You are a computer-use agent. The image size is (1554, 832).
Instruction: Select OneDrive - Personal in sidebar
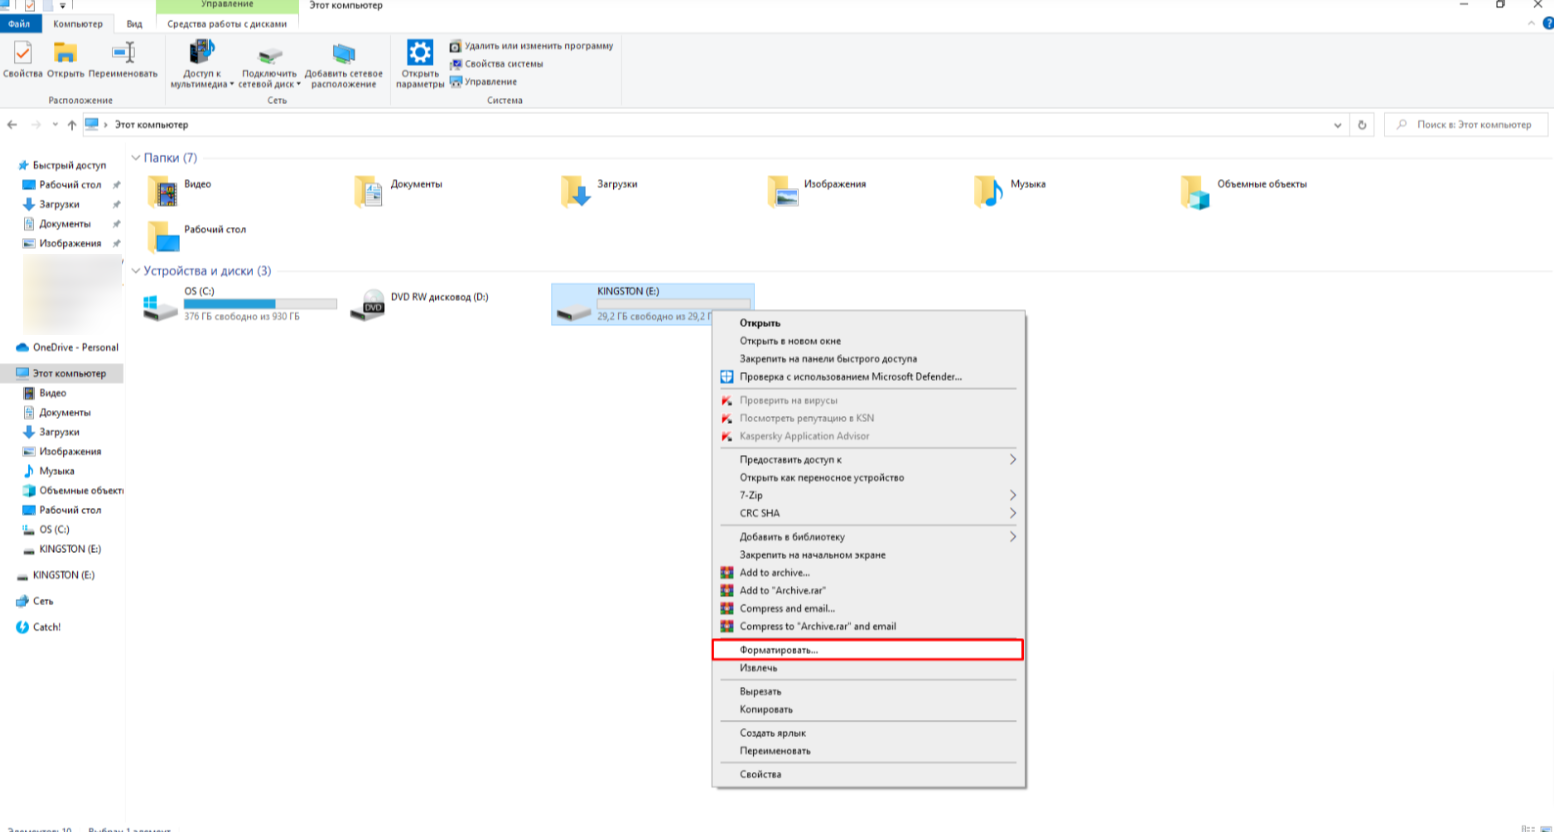[x=75, y=347]
